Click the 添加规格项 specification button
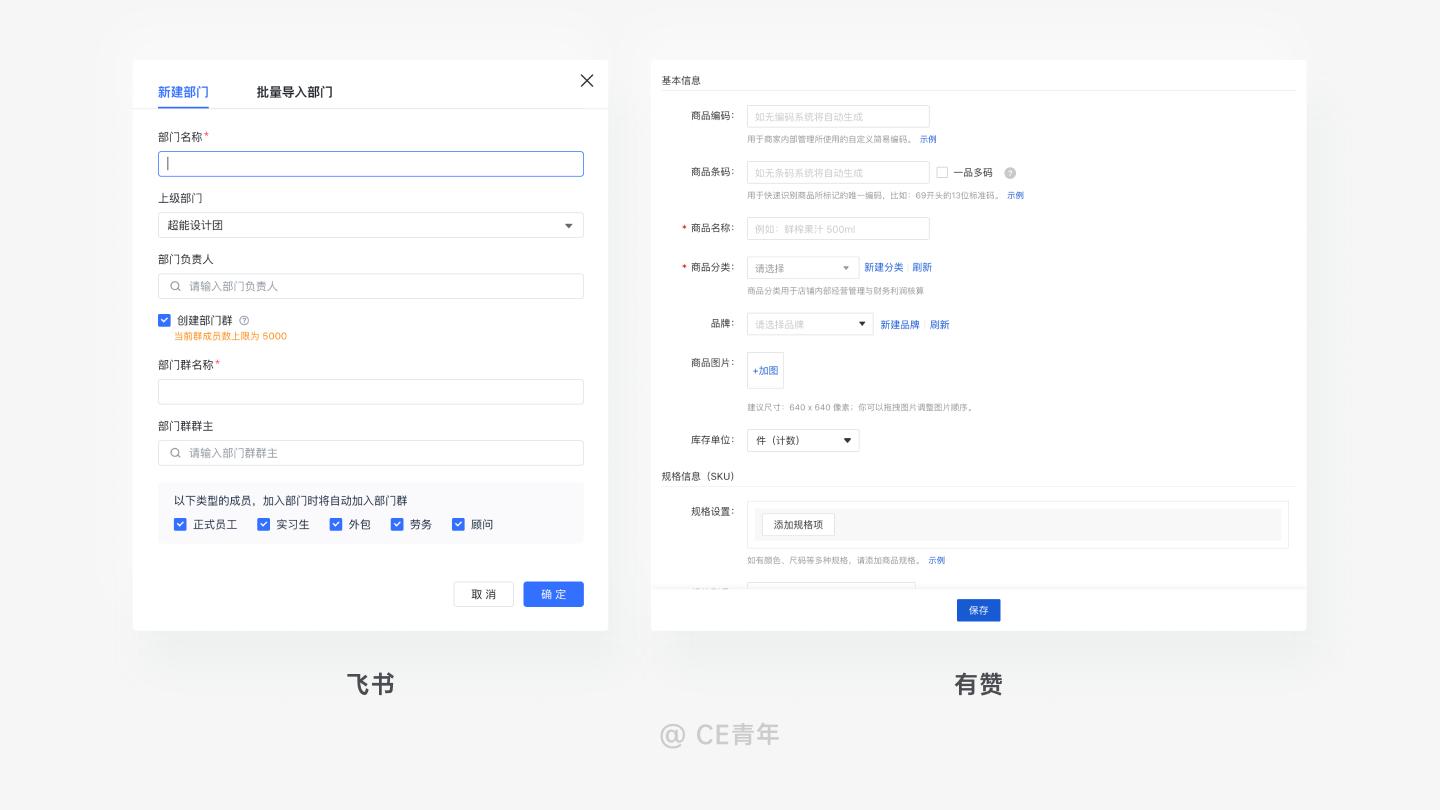 (798, 524)
